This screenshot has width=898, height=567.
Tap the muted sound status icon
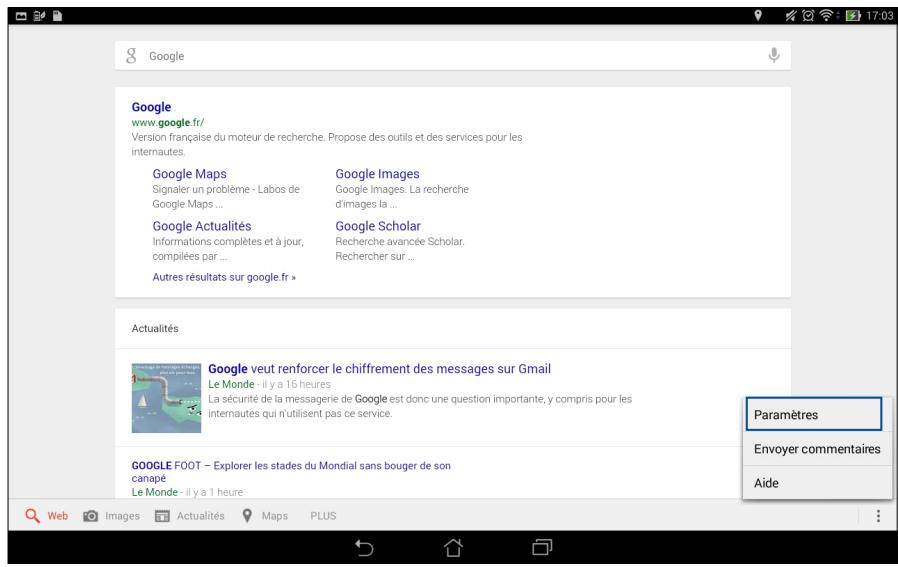pyautogui.click(x=791, y=15)
